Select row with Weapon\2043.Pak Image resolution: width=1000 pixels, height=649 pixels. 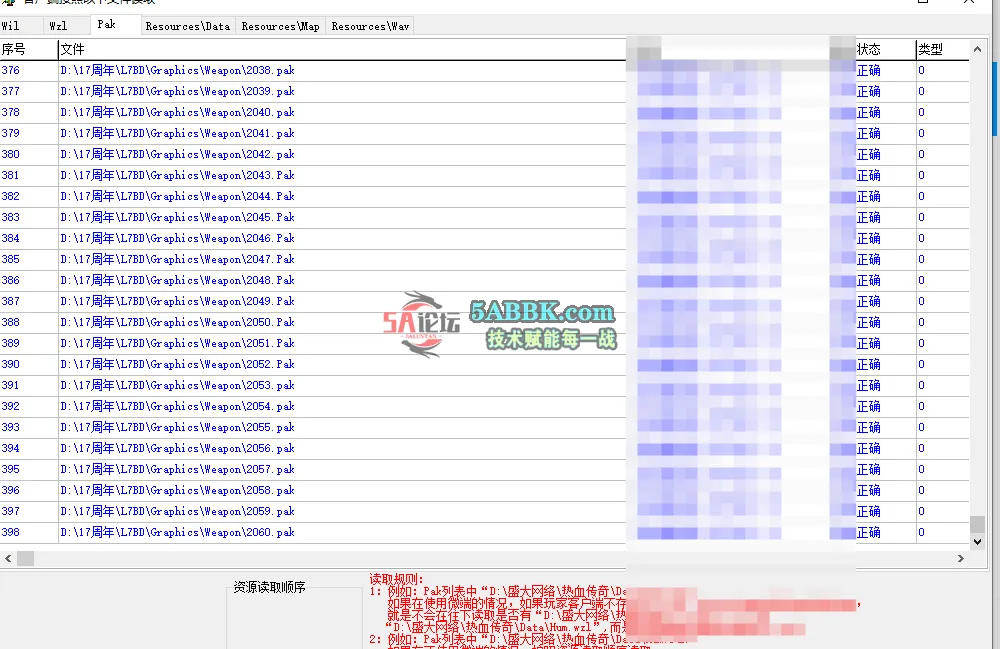(485, 175)
